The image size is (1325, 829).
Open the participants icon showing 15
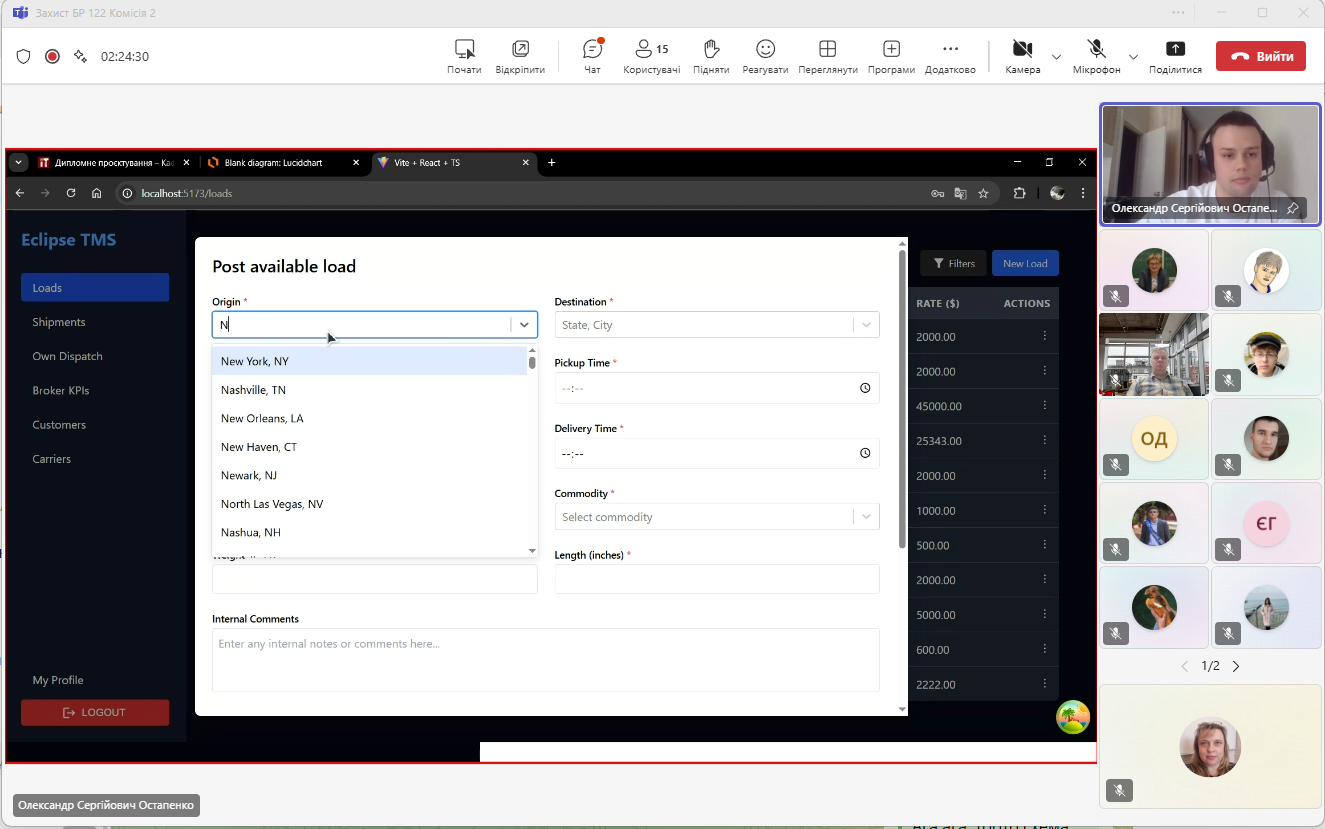(x=651, y=50)
